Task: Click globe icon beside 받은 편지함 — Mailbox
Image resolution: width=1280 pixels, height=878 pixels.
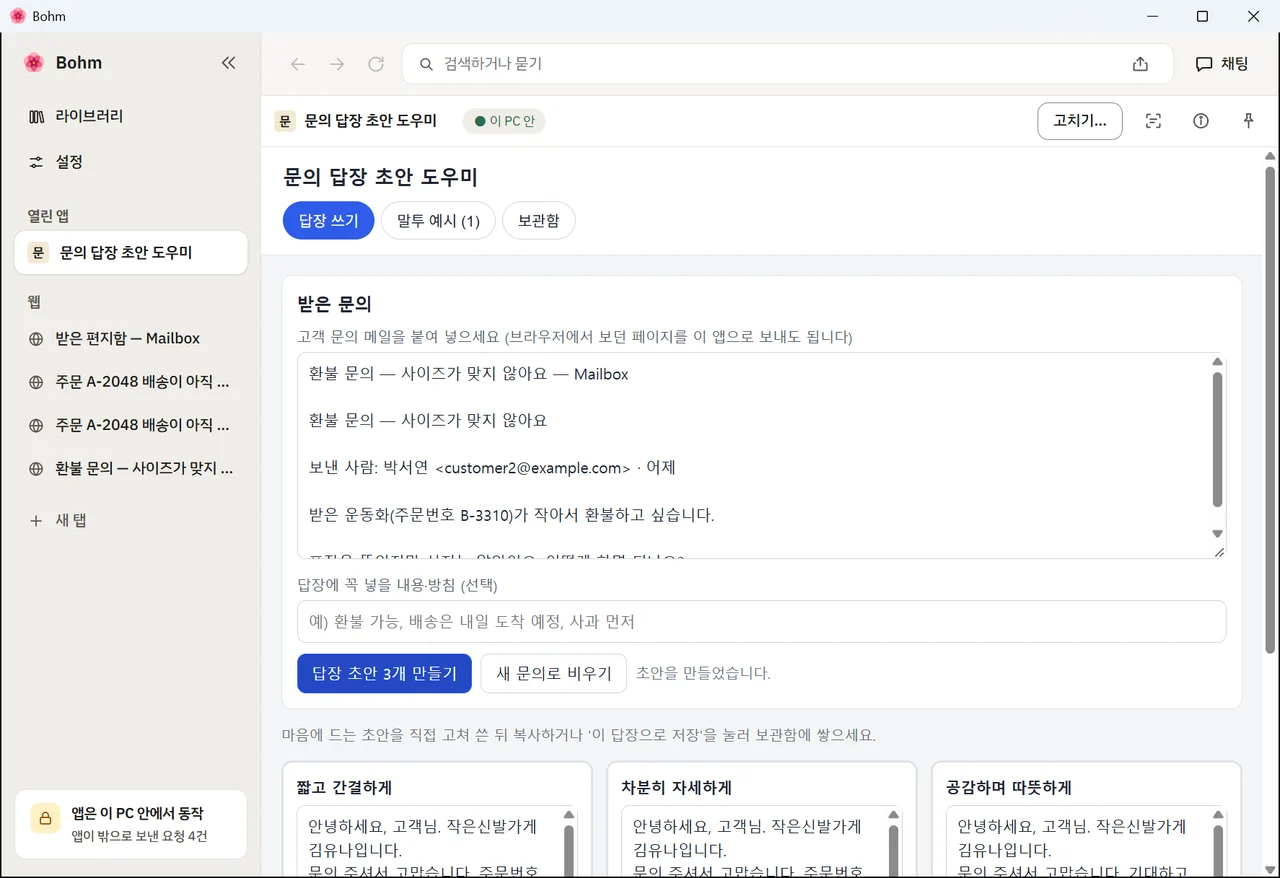Action: (x=36, y=339)
